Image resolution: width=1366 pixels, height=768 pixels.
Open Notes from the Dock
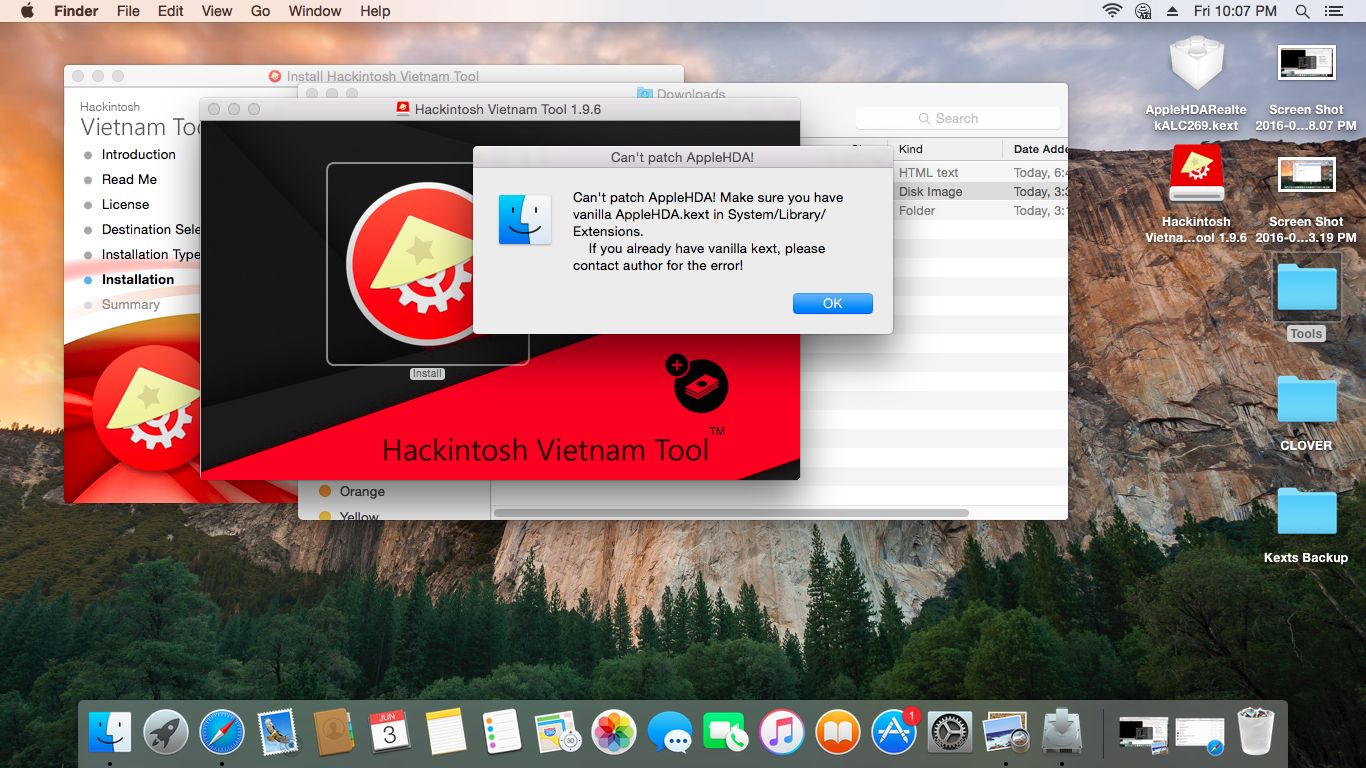pos(446,732)
